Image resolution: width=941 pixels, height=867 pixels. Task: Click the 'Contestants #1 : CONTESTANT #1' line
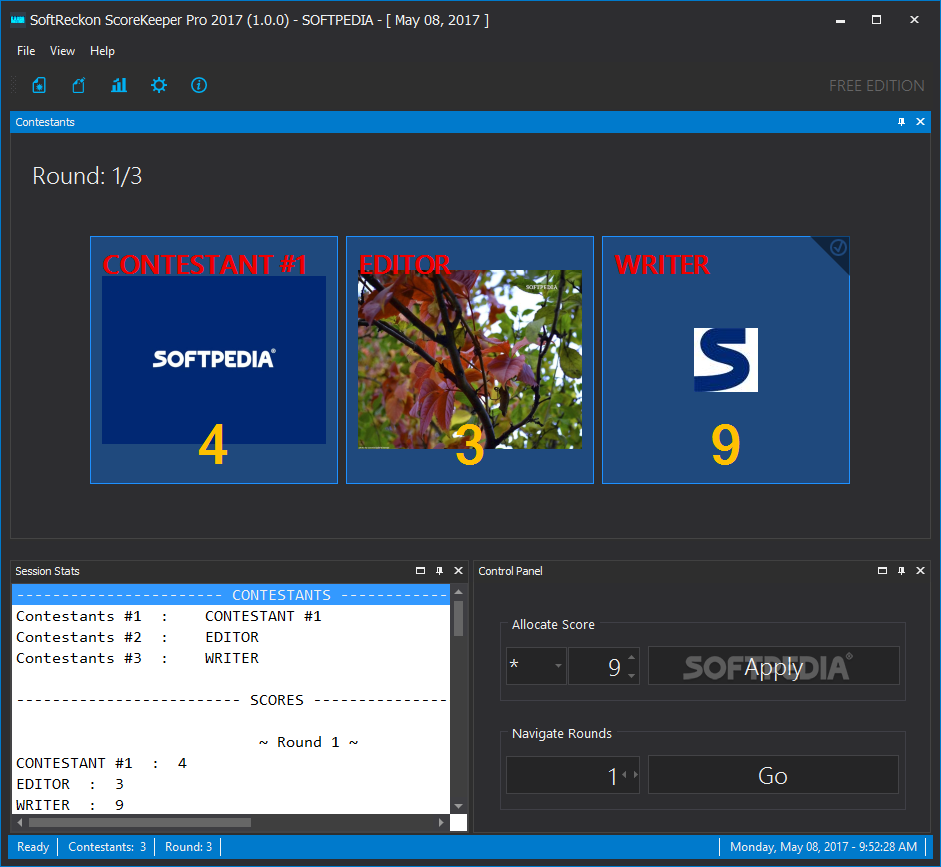tap(169, 616)
